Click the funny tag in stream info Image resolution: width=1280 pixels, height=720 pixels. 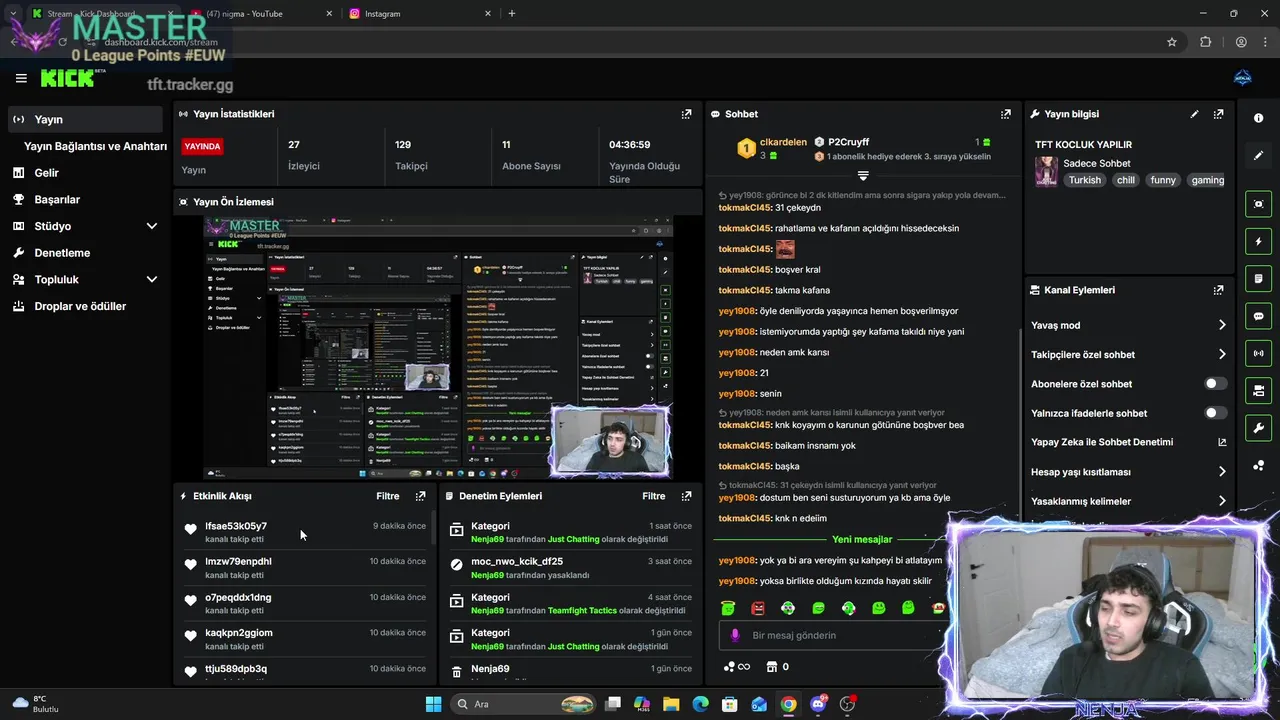(1163, 180)
